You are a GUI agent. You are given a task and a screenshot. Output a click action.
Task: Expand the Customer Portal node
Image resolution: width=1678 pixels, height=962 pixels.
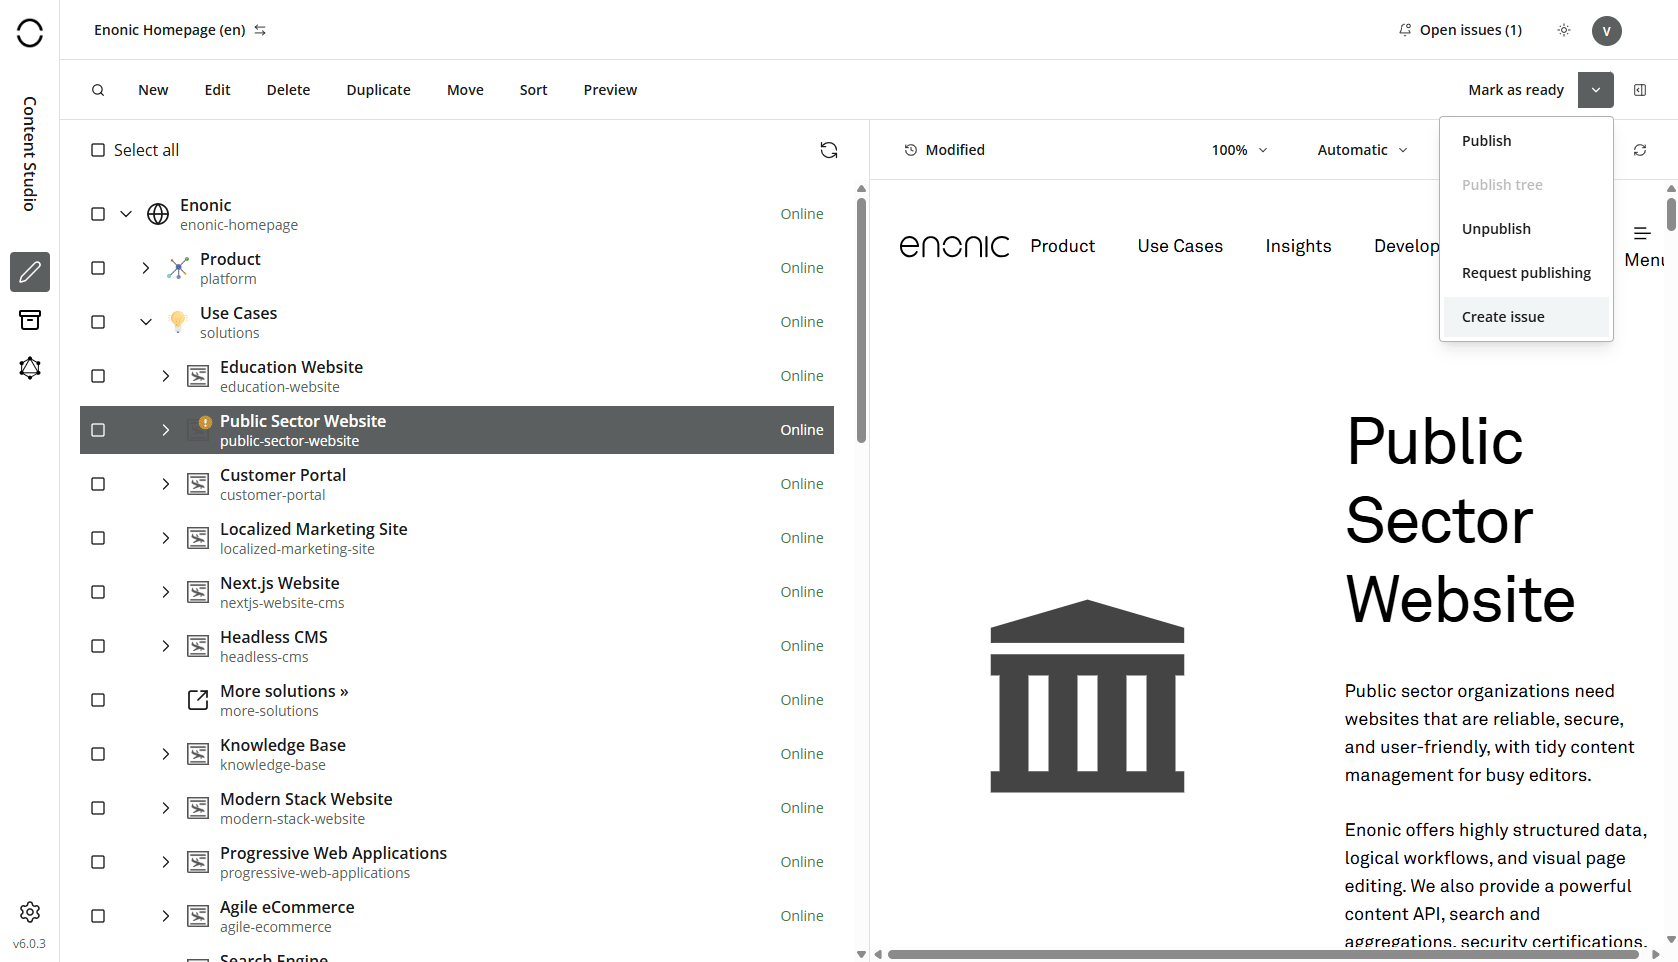click(166, 484)
